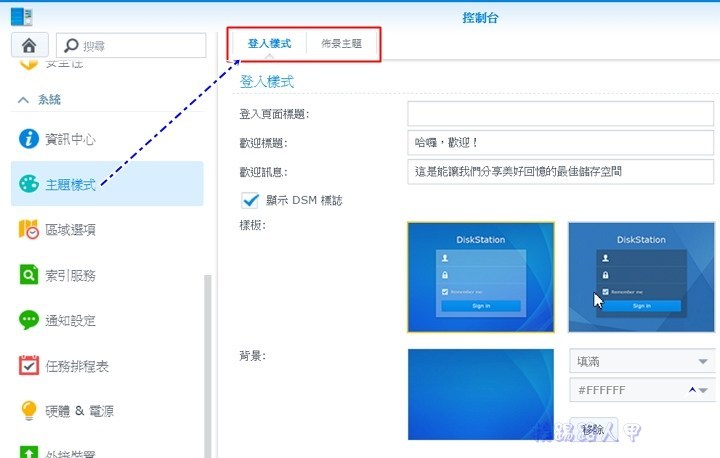
Task: Click the sidebar vertical scrollbar
Action: [x=208, y=365]
